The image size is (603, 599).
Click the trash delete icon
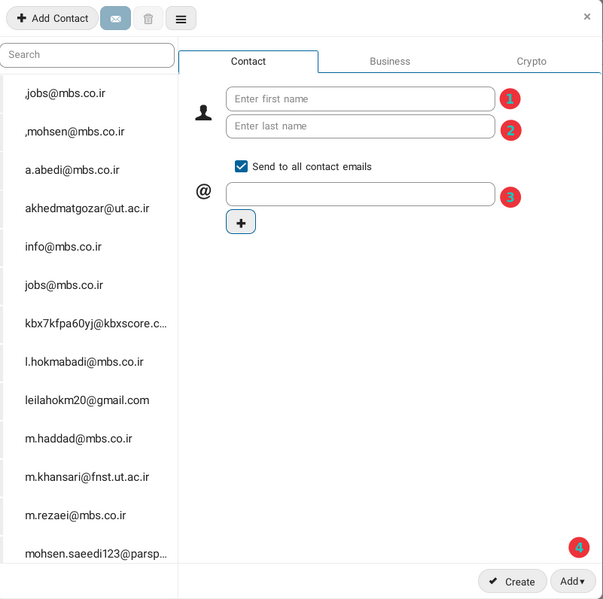[x=148, y=18]
